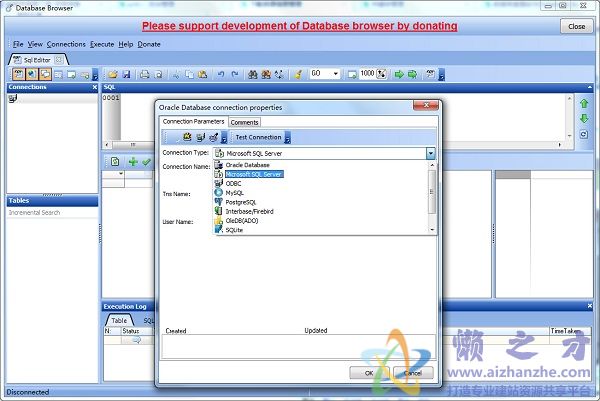Click the second green execute arrow icon

click(412, 74)
